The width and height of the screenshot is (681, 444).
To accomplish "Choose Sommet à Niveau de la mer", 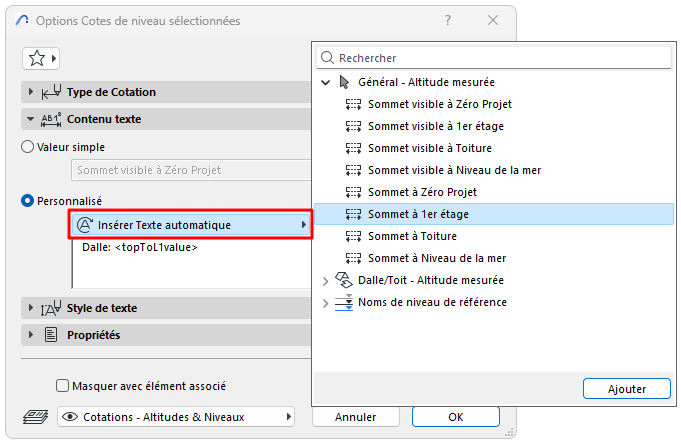I will pyautogui.click(x=437, y=258).
